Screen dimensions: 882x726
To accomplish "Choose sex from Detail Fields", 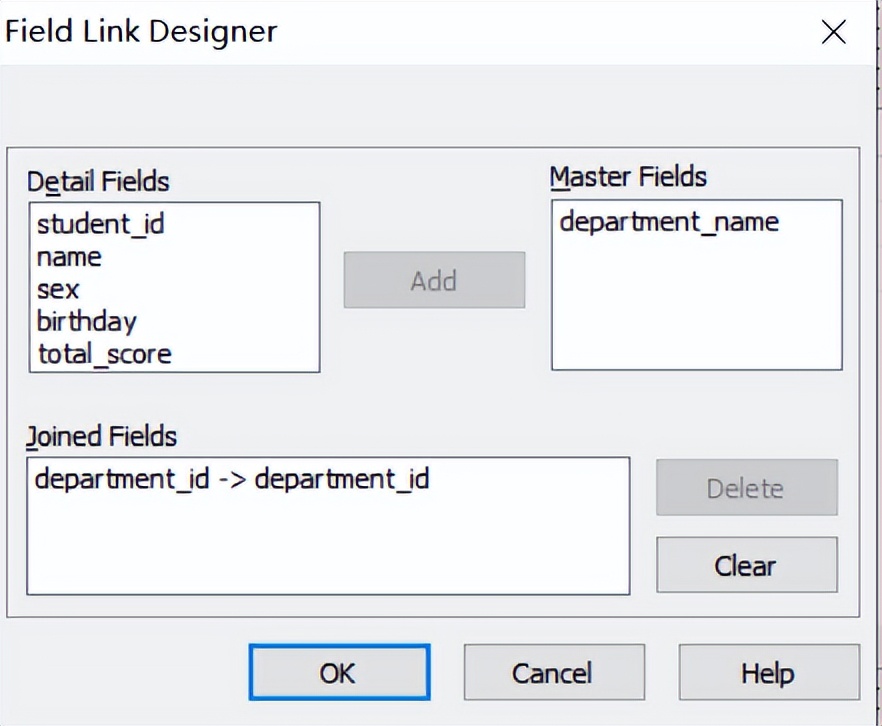I will [58, 290].
